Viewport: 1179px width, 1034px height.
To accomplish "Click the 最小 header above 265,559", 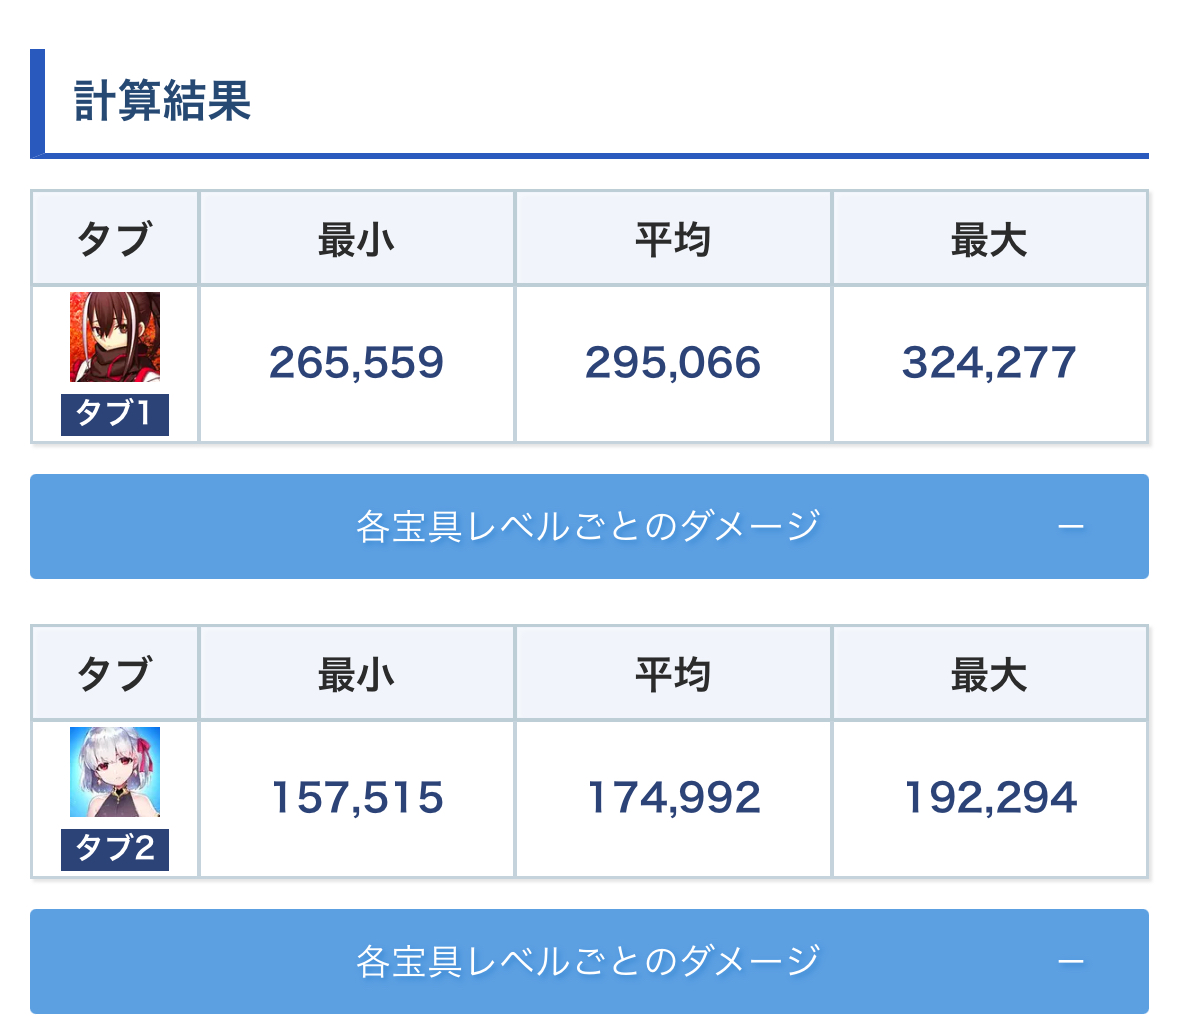I will click(356, 240).
